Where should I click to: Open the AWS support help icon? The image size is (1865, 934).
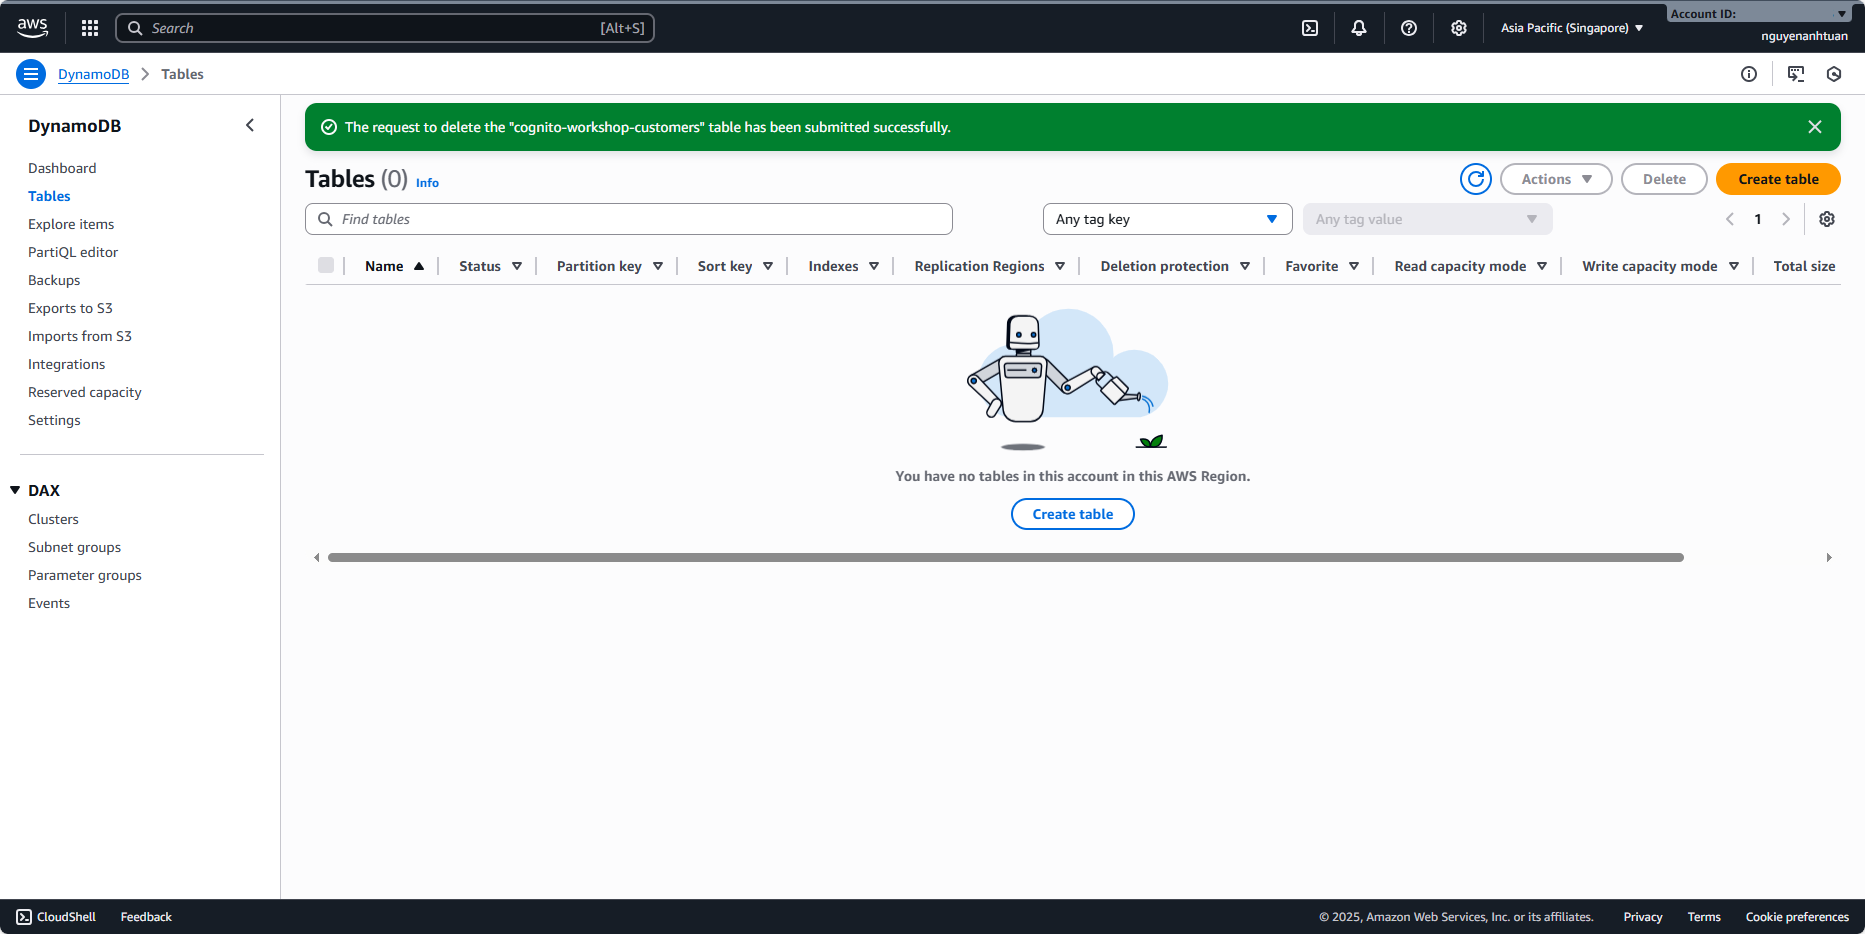1409,28
